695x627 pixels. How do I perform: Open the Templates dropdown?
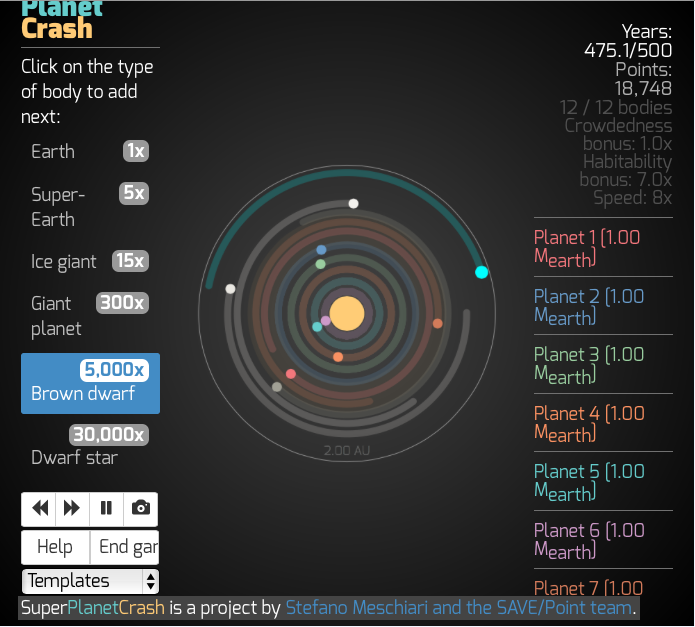click(x=91, y=581)
